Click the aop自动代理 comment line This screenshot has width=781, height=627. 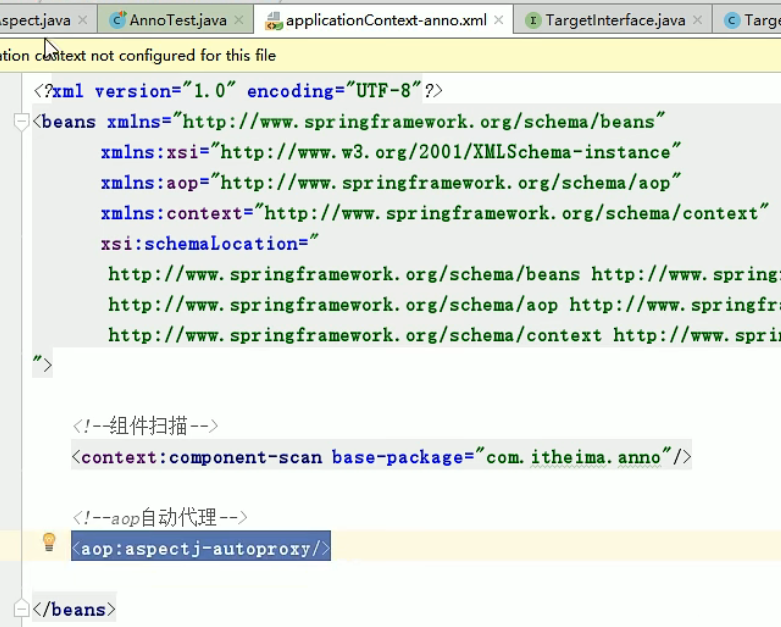point(159,518)
